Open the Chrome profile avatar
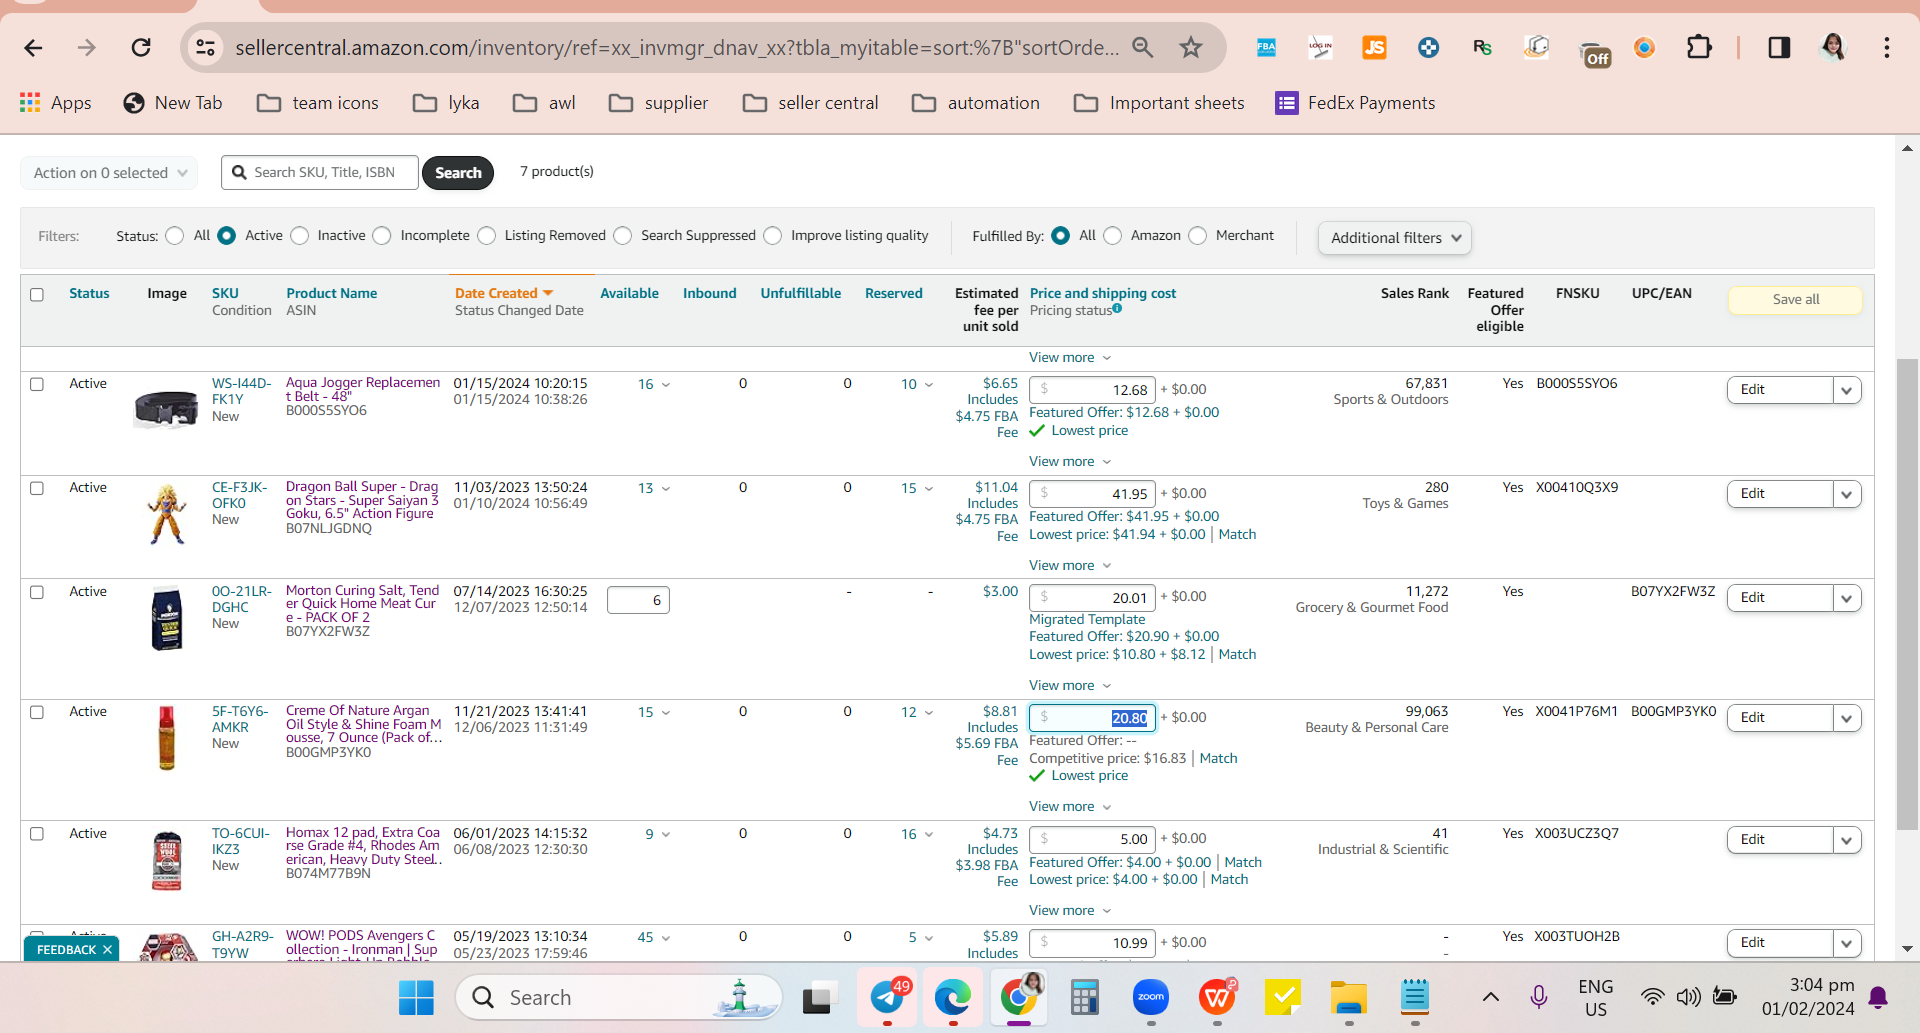 pyautogui.click(x=1833, y=47)
